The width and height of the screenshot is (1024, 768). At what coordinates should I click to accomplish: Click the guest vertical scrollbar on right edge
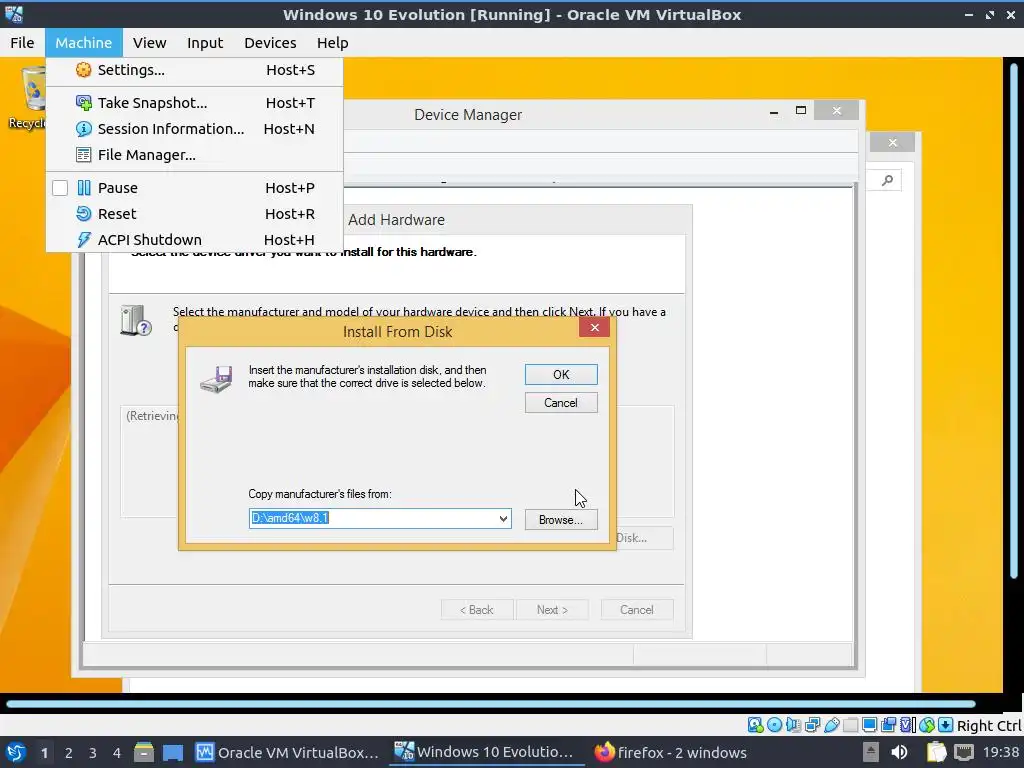pyautogui.click(x=1014, y=320)
